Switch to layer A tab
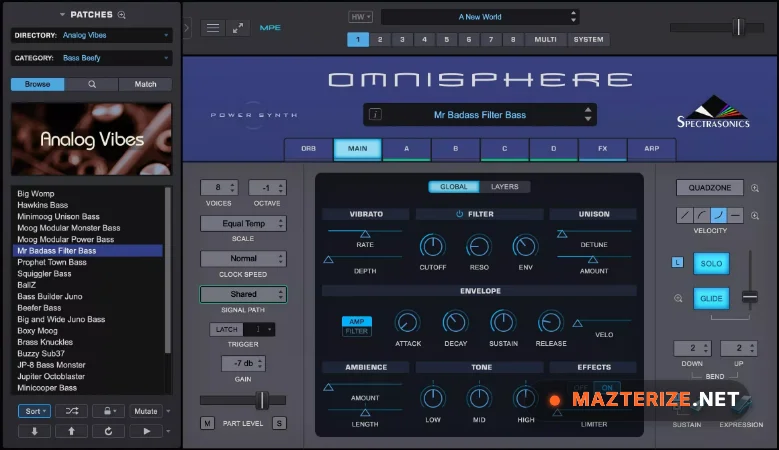 (406, 149)
